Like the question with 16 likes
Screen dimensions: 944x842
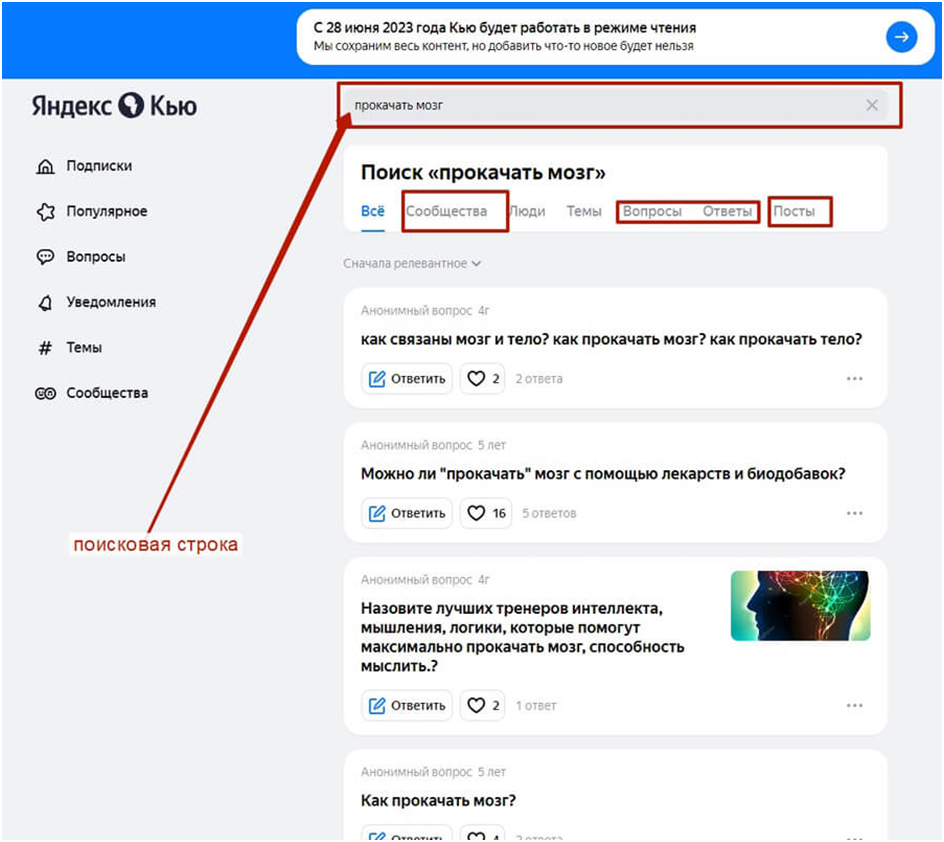(x=487, y=513)
